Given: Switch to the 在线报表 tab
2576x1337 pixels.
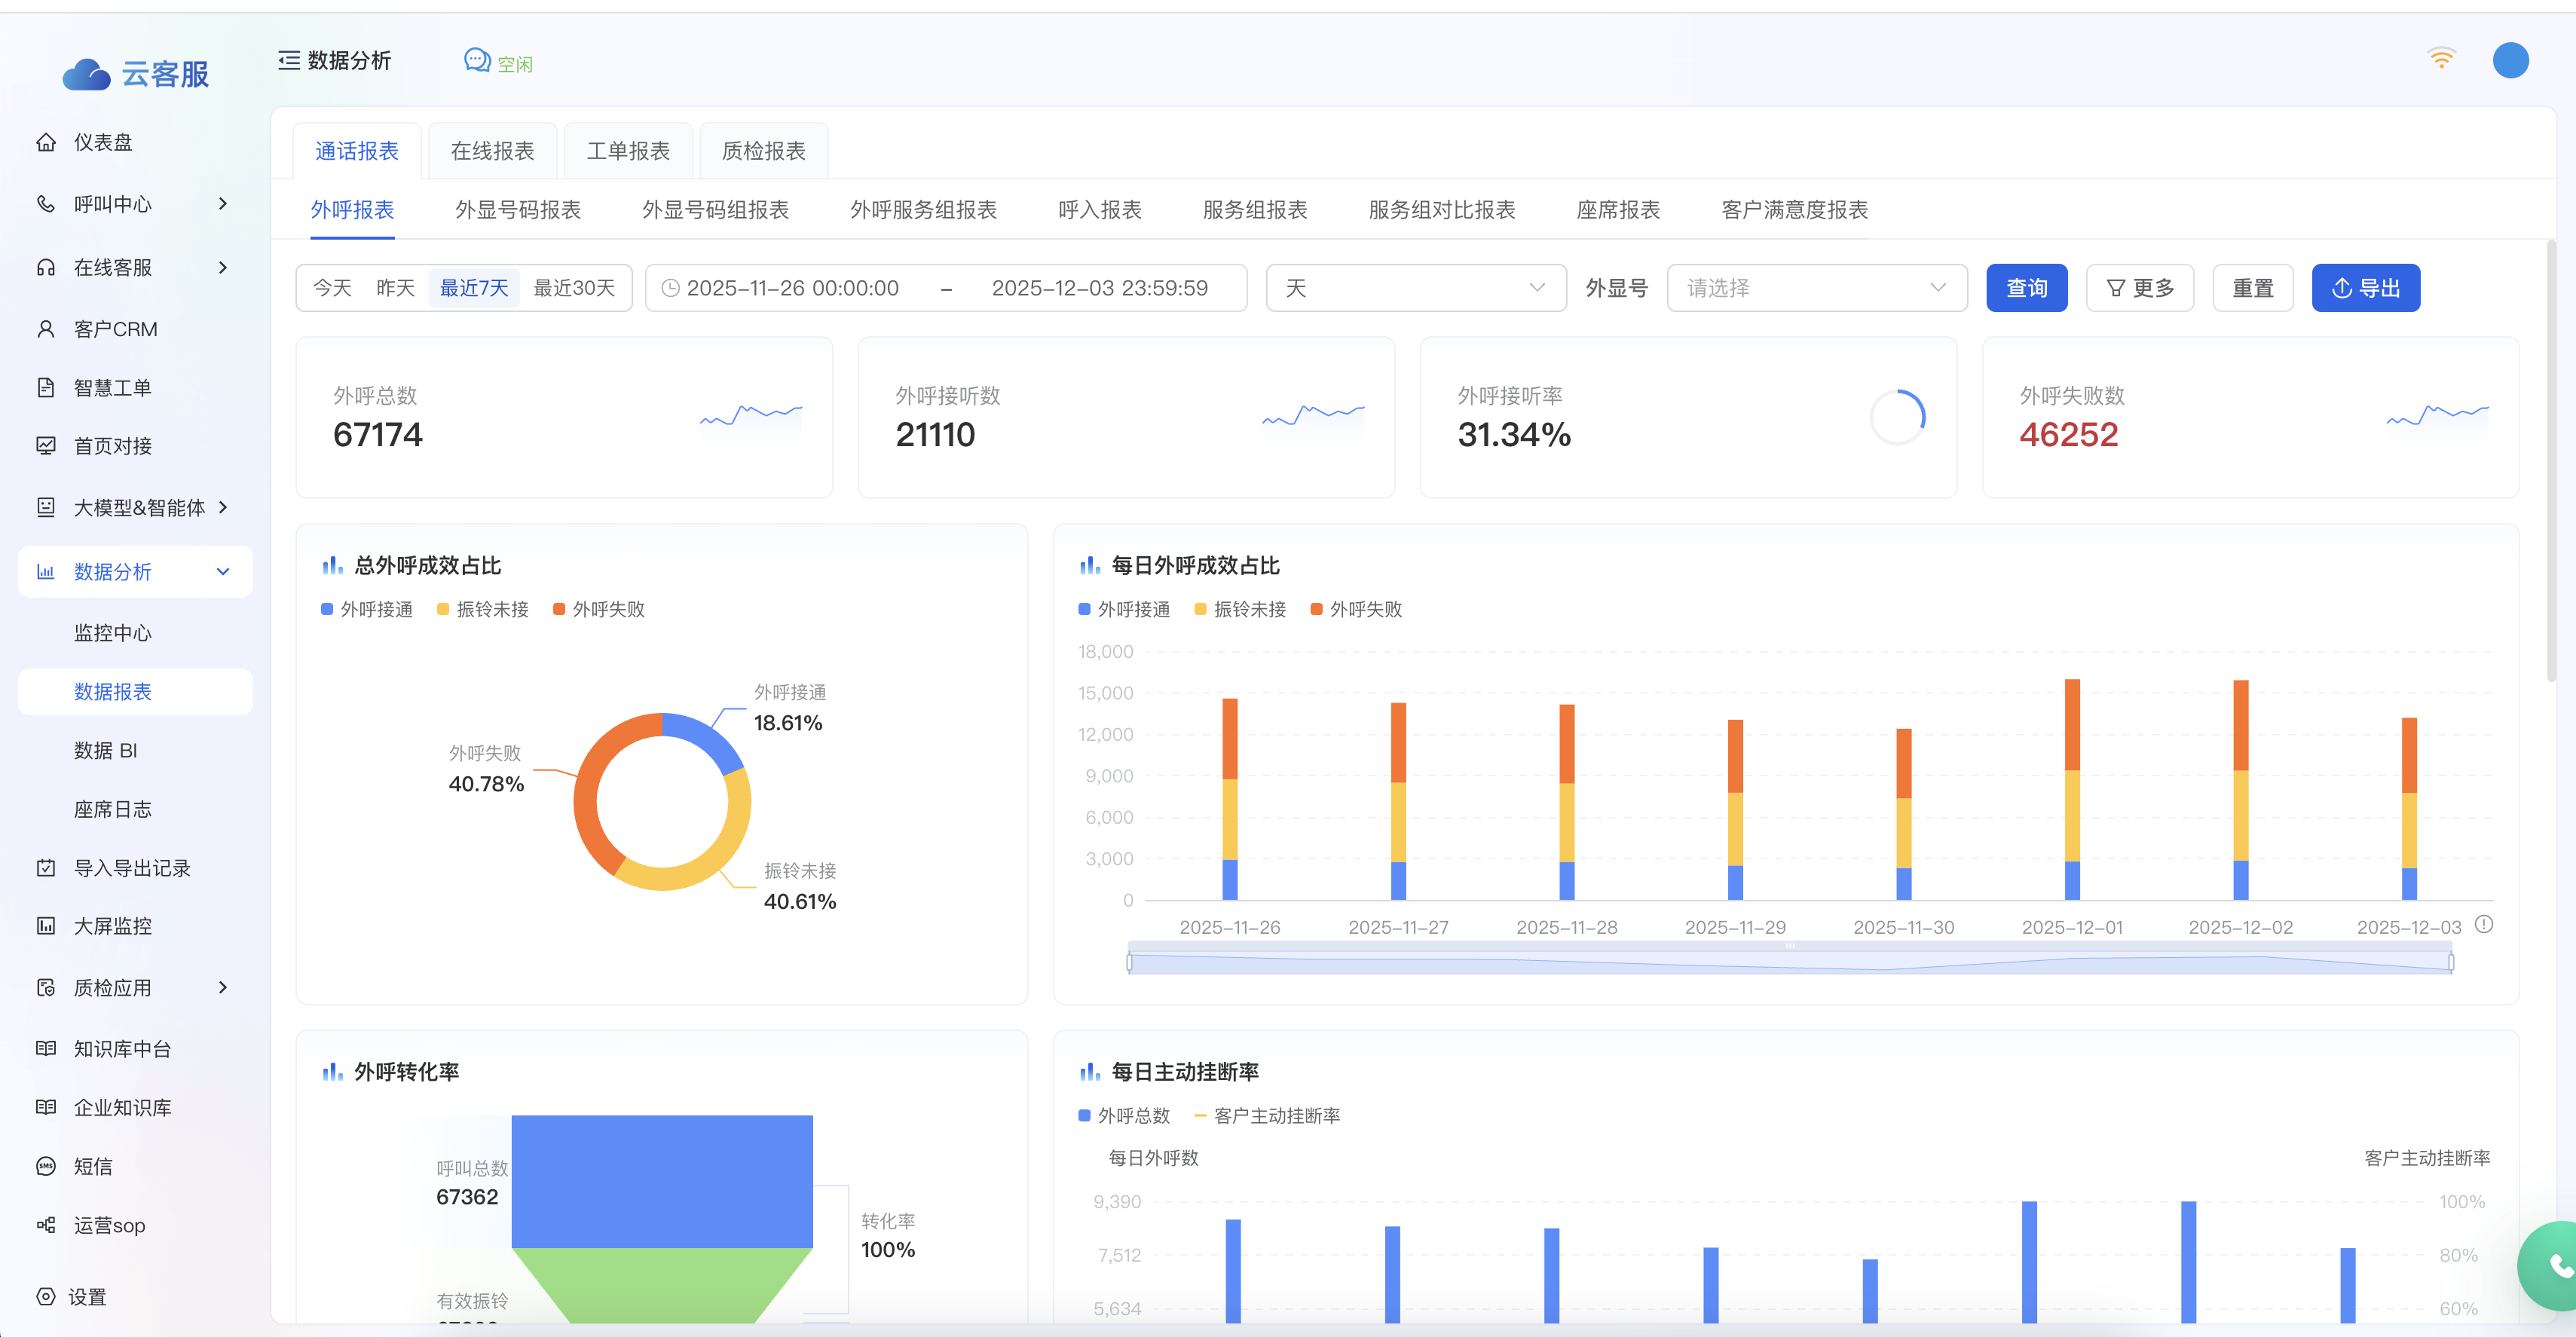Looking at the screenshot, I should point(492,151).
